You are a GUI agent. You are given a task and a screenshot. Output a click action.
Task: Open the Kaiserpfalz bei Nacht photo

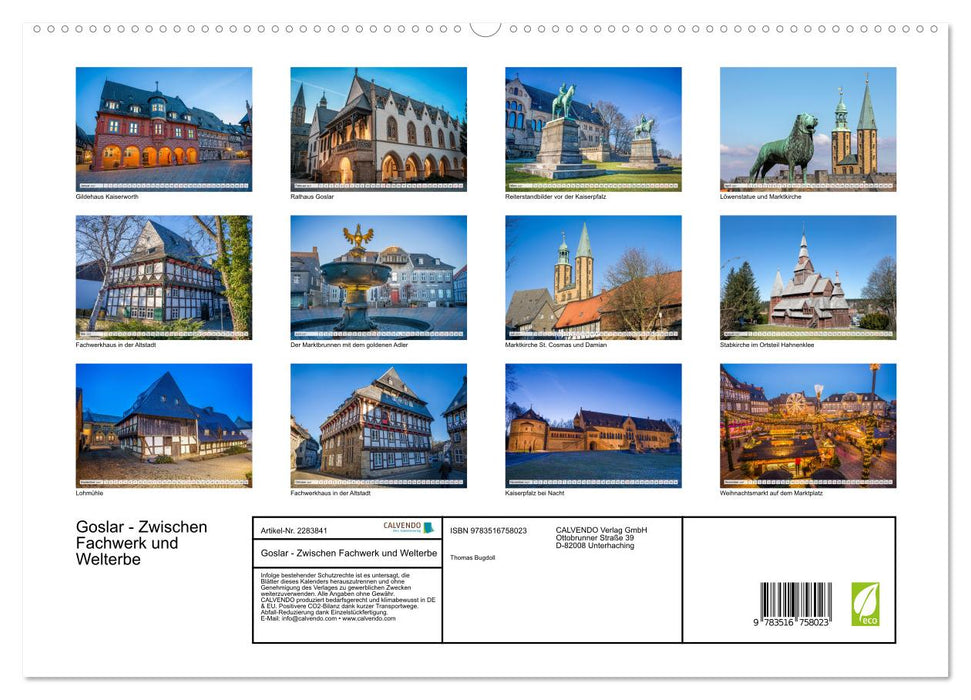[593, 426]
